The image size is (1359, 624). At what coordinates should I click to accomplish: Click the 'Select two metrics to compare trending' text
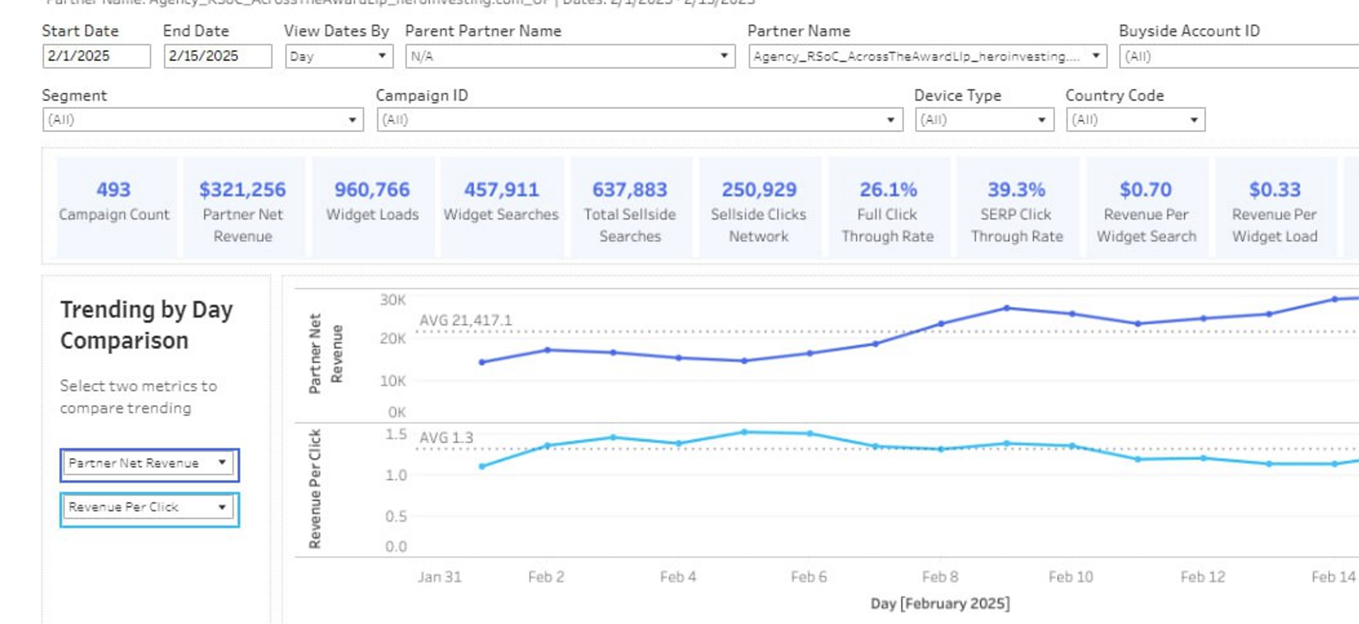coord(138,397)
